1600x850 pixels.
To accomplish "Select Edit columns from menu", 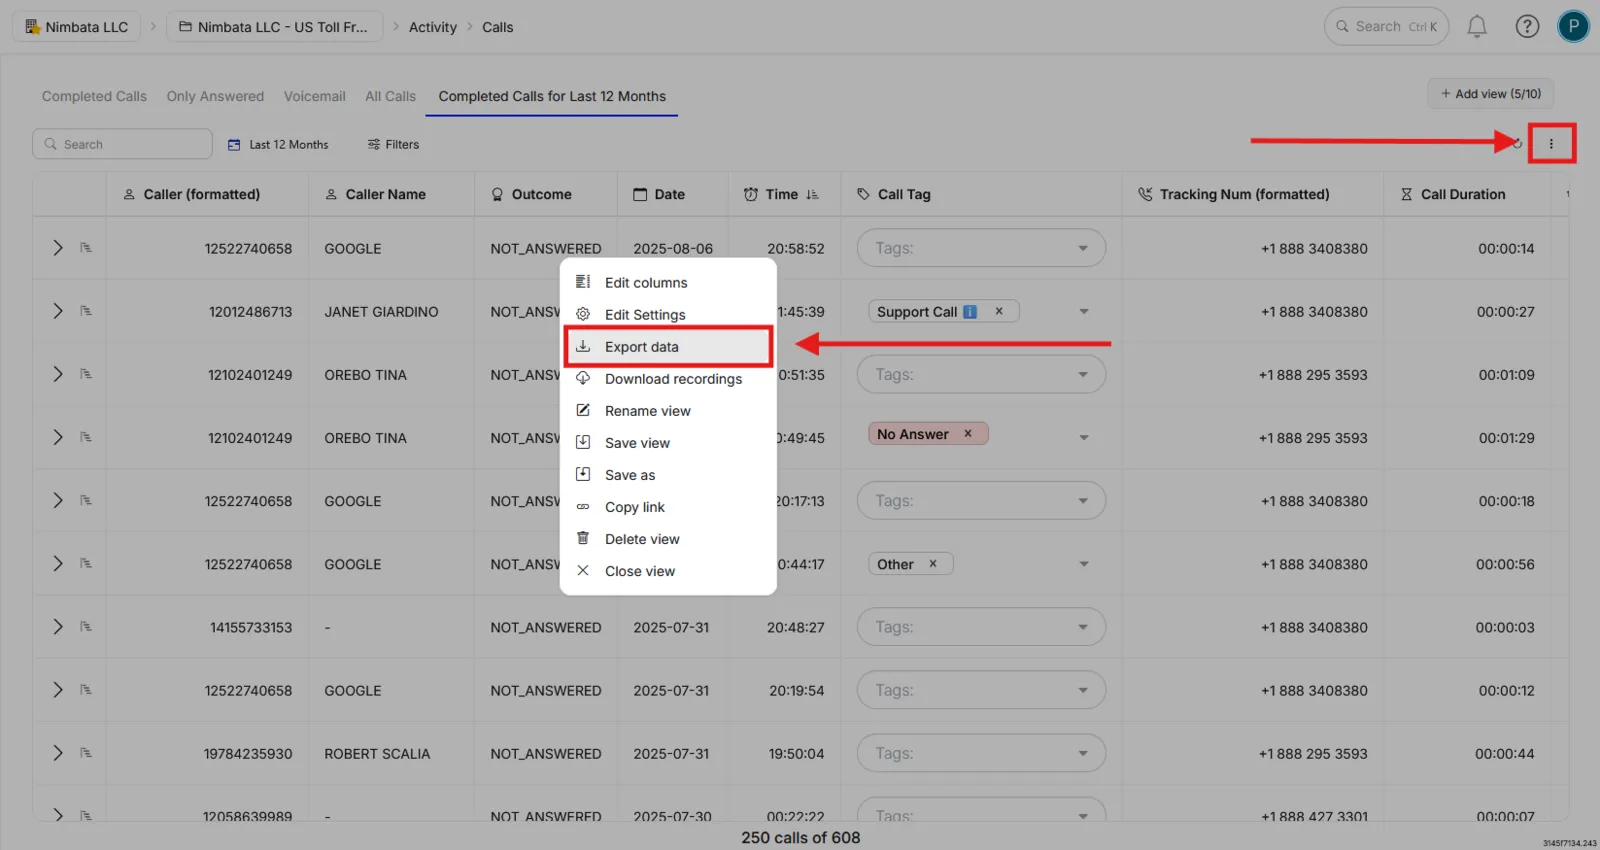I will (668, 283).
